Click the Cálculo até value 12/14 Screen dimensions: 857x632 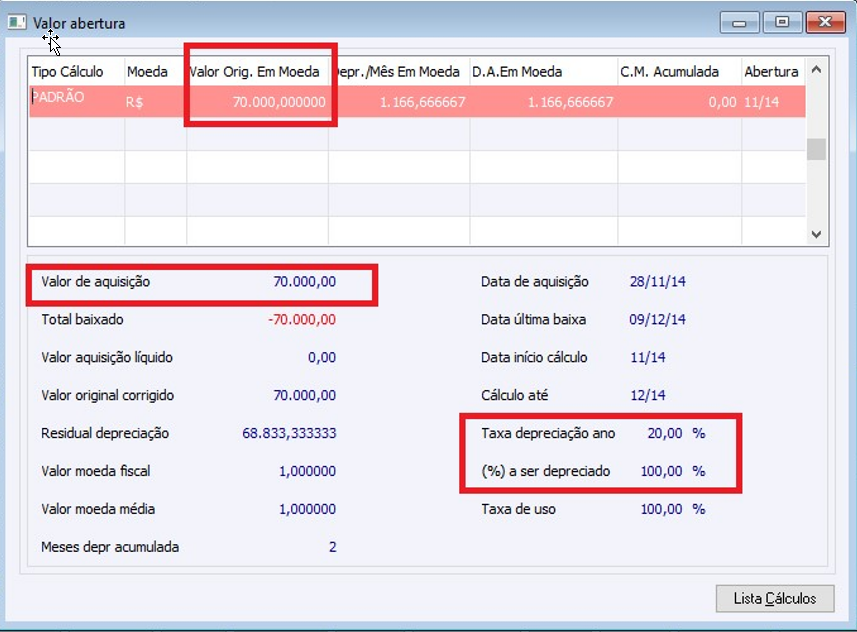(x=648, y=395)
